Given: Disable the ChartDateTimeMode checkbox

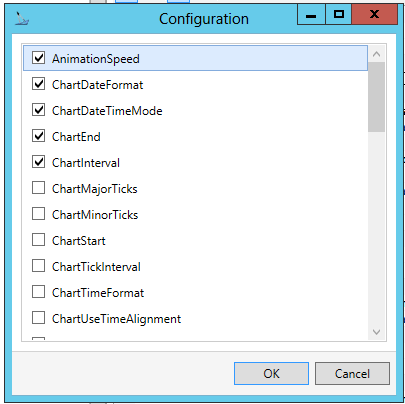Looking at the screenshot, I should tap(39, 110).
